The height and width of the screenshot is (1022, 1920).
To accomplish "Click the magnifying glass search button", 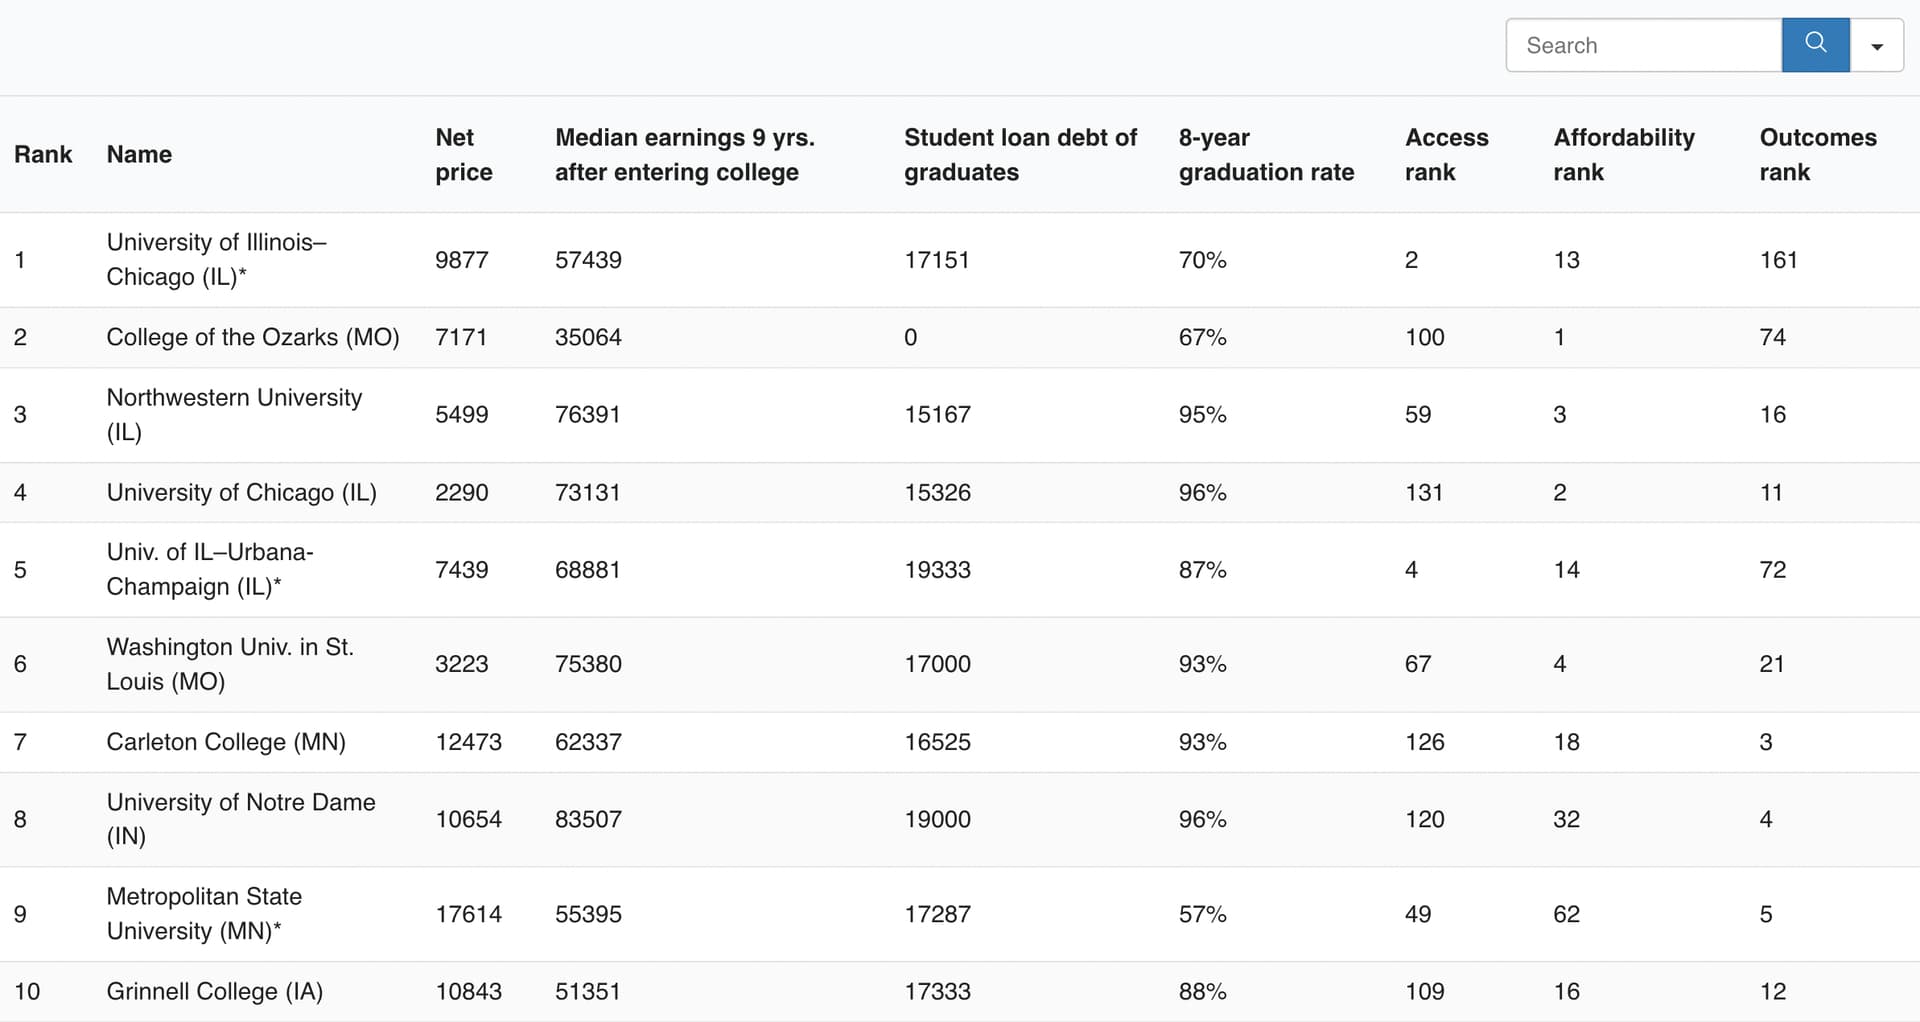I will point(1815,45).
